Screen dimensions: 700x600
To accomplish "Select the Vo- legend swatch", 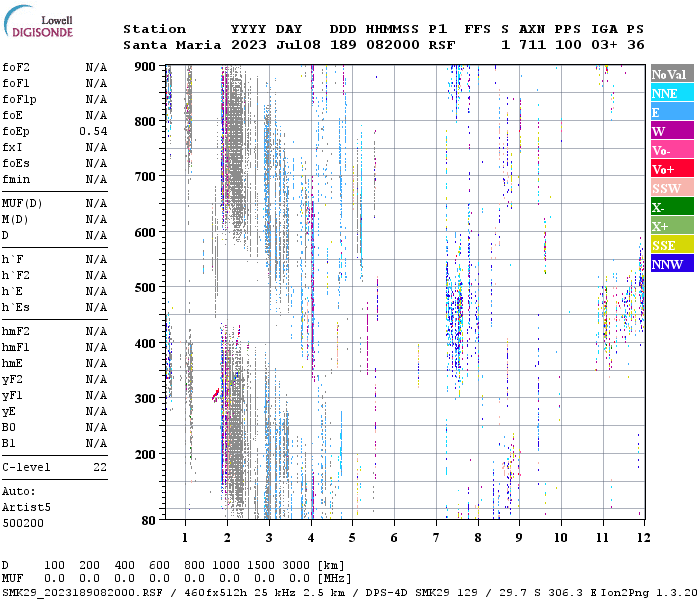I will tap(672, 150).
